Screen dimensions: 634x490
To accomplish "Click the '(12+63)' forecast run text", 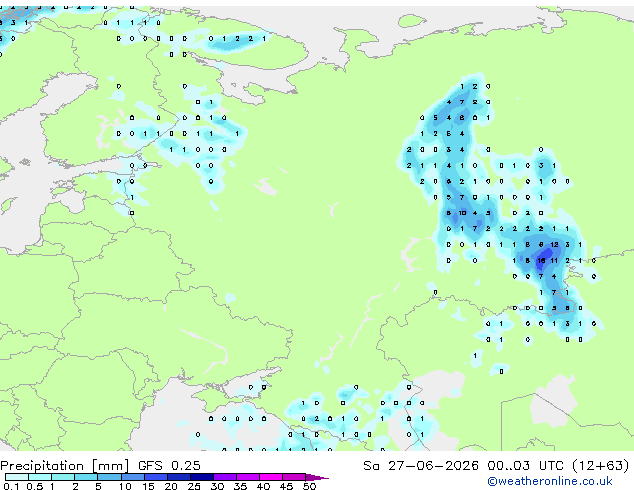I will 600,466.
